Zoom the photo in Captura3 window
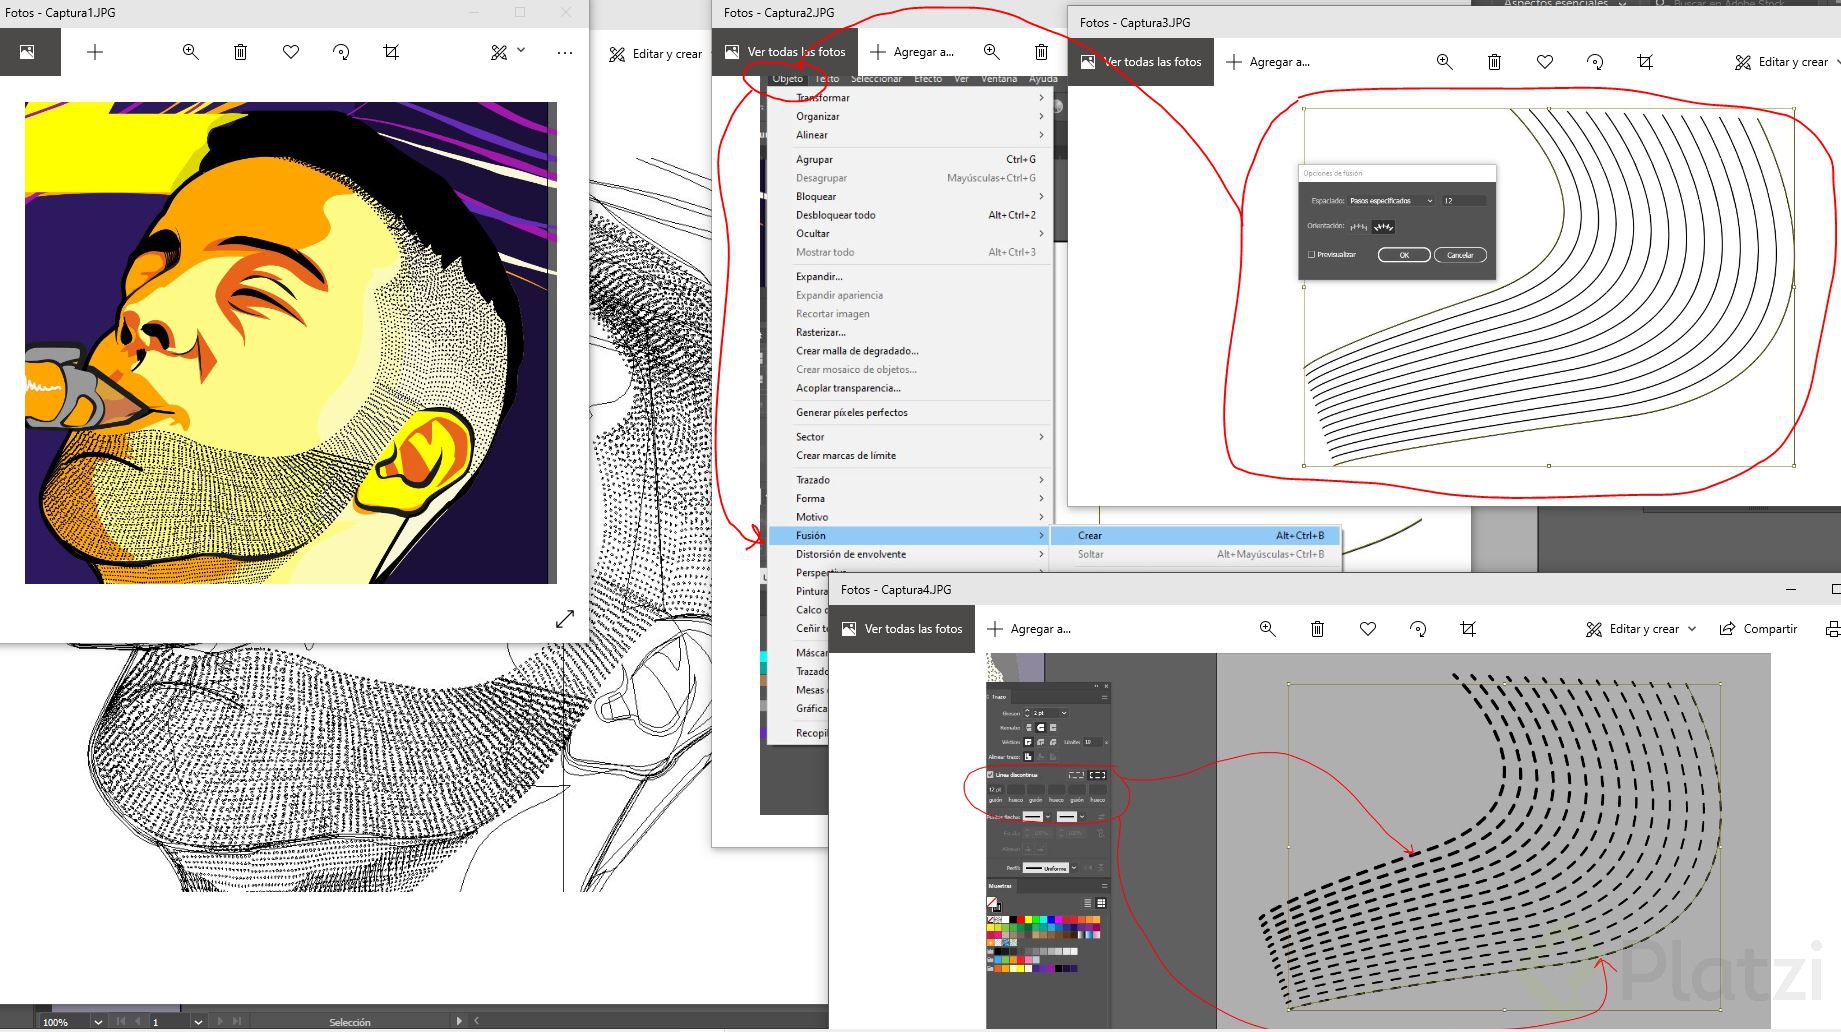1841x1032 pixels. click(x=1444, y=62)
